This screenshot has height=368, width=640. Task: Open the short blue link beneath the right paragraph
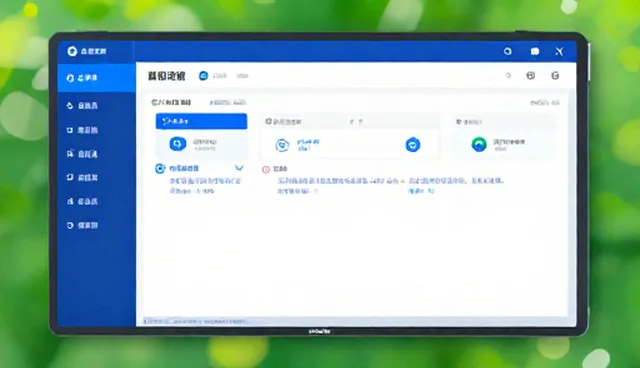click(x=421, y=191)
